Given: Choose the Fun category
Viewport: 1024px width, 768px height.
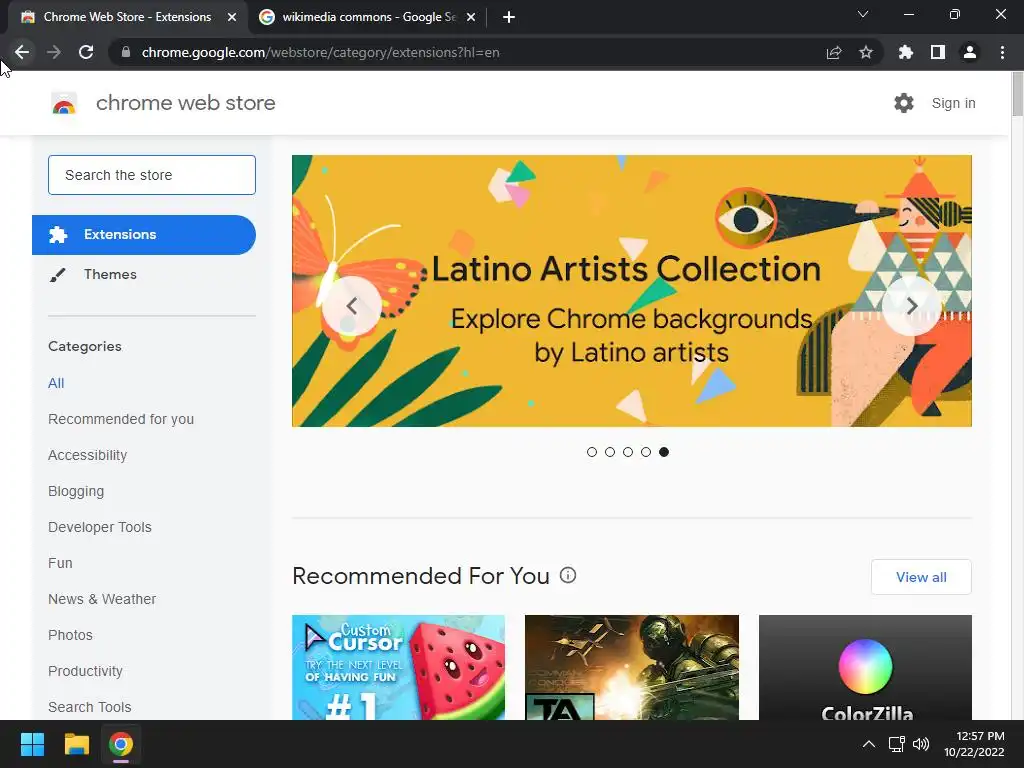Looking at the screenshot, I should point(60,563).
